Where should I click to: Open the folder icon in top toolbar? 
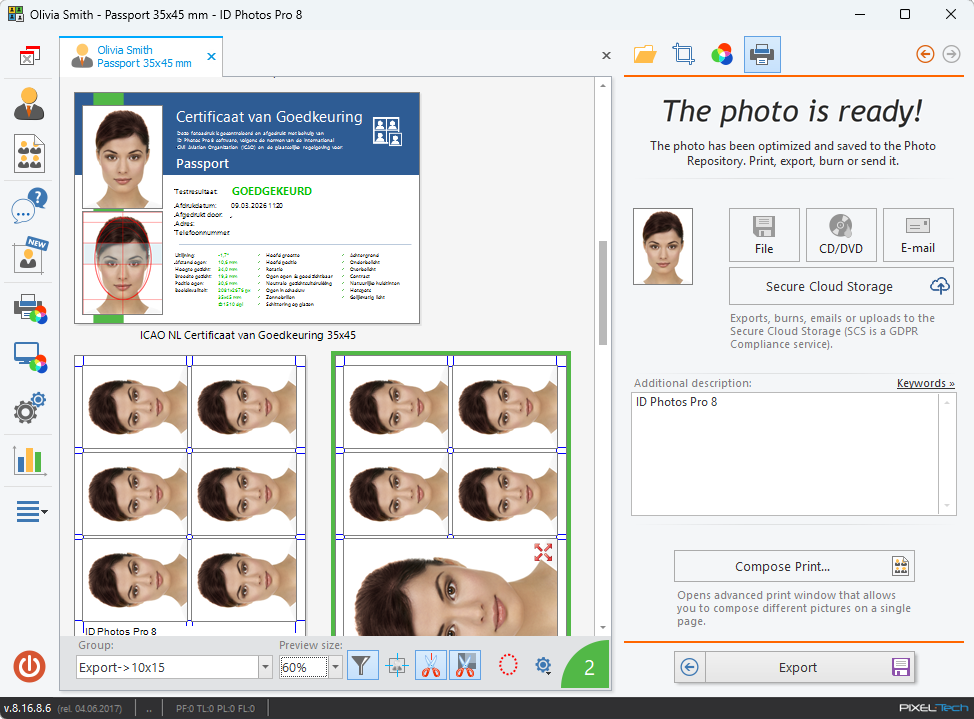[x=645, y=54]
